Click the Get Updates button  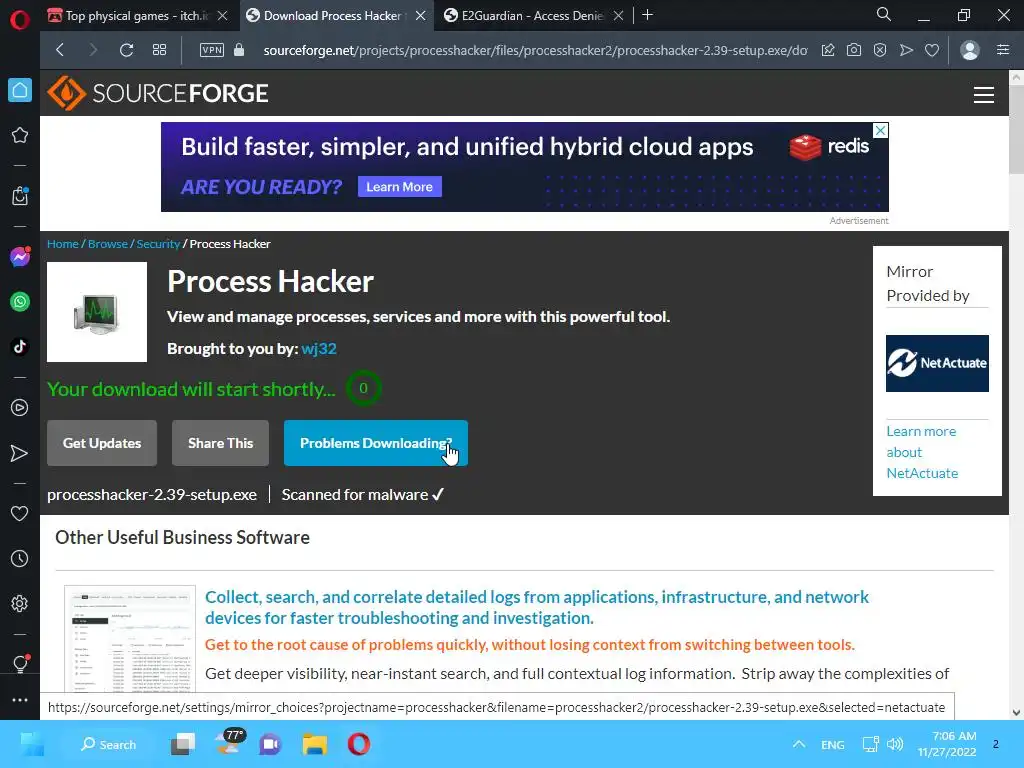click(102, 443)
